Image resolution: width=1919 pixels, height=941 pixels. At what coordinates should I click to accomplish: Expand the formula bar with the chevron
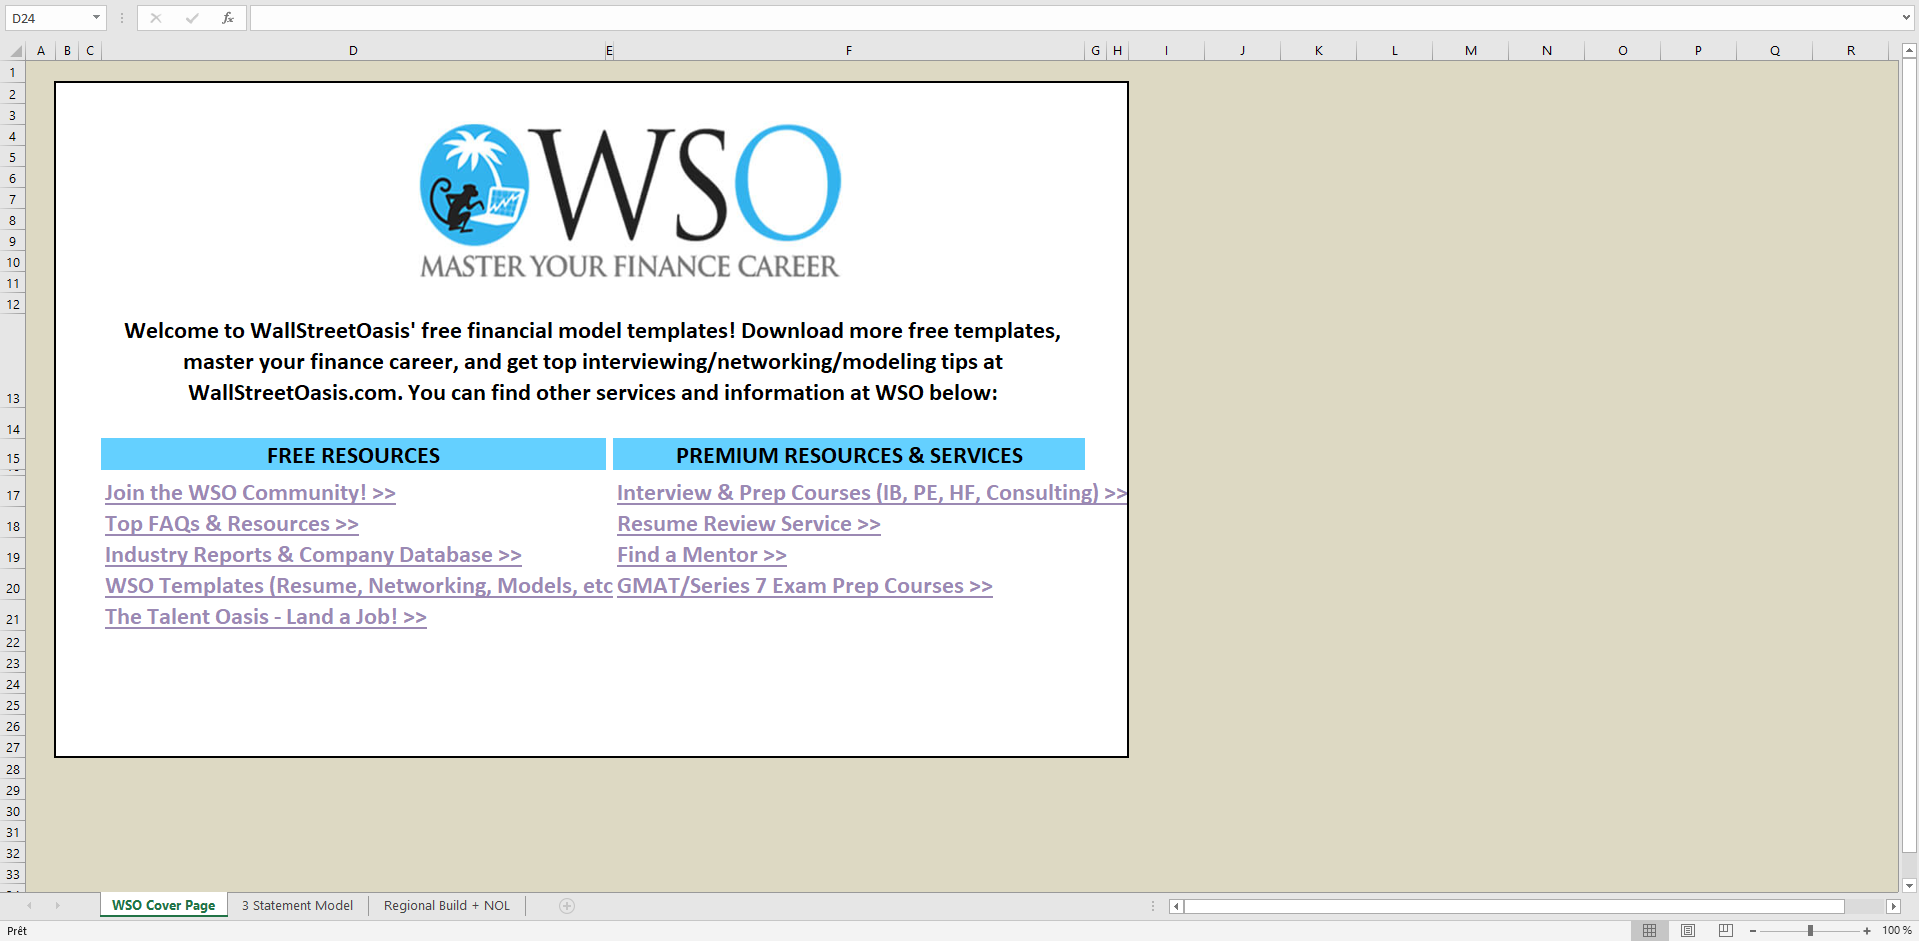pyautogui.click(x=1906, y=18)
